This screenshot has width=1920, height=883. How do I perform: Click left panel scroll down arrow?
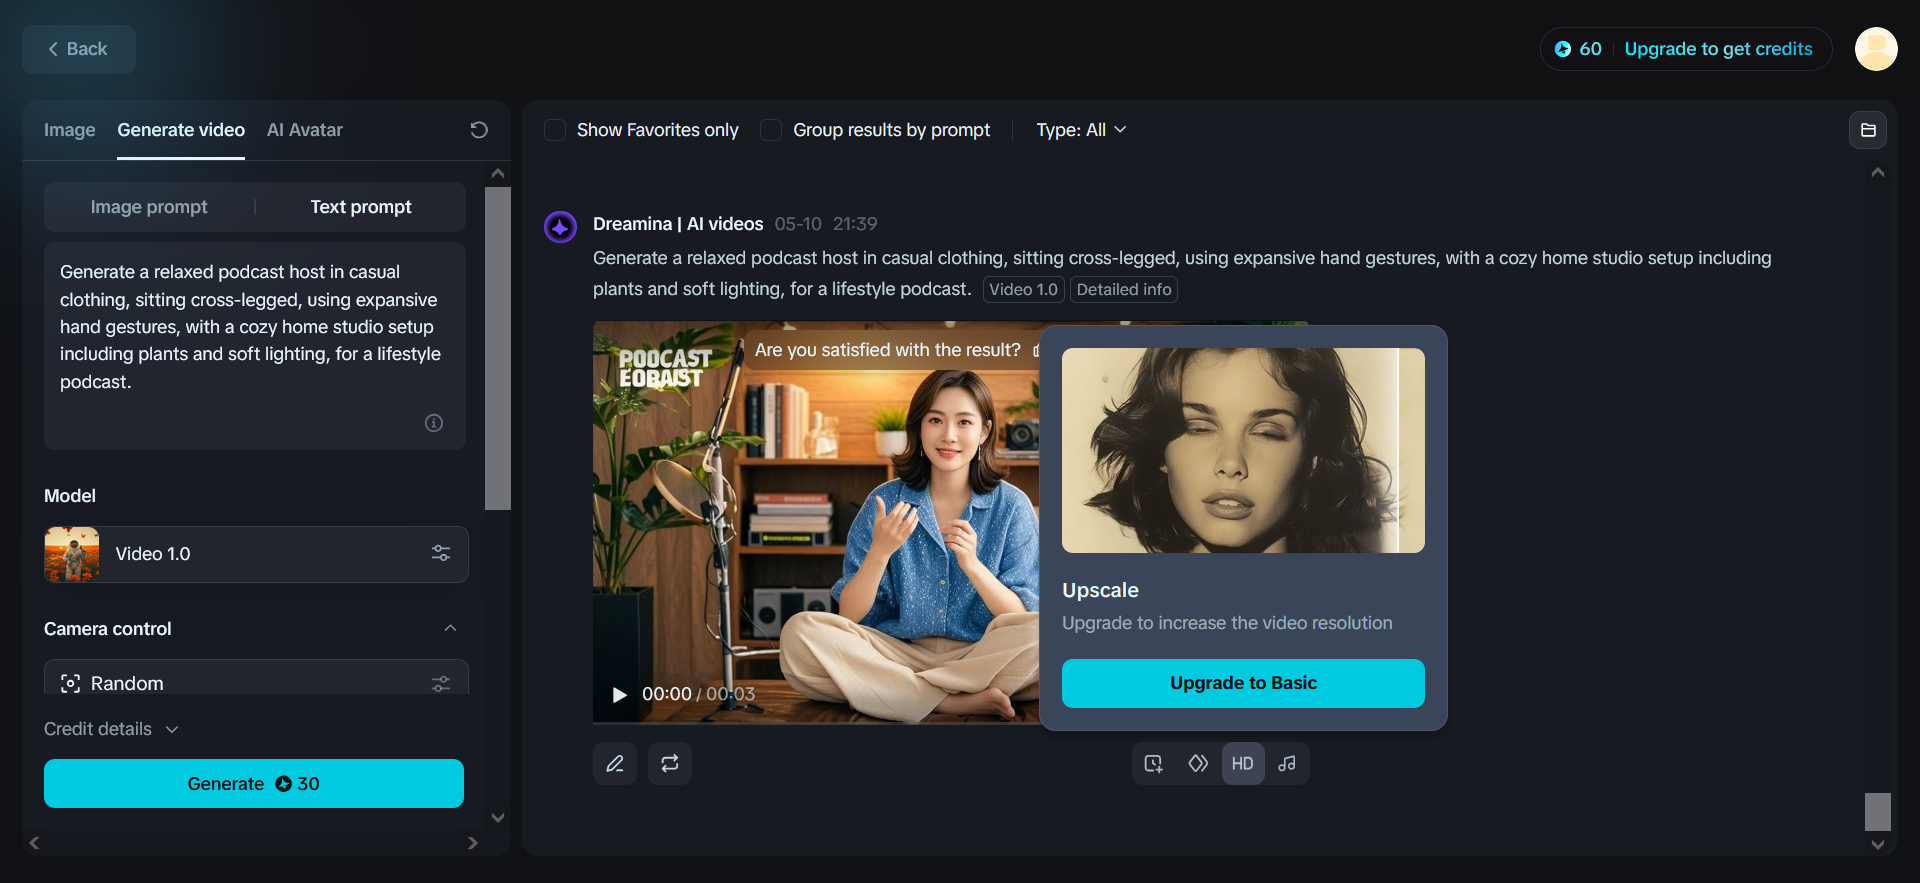point(498,817)
